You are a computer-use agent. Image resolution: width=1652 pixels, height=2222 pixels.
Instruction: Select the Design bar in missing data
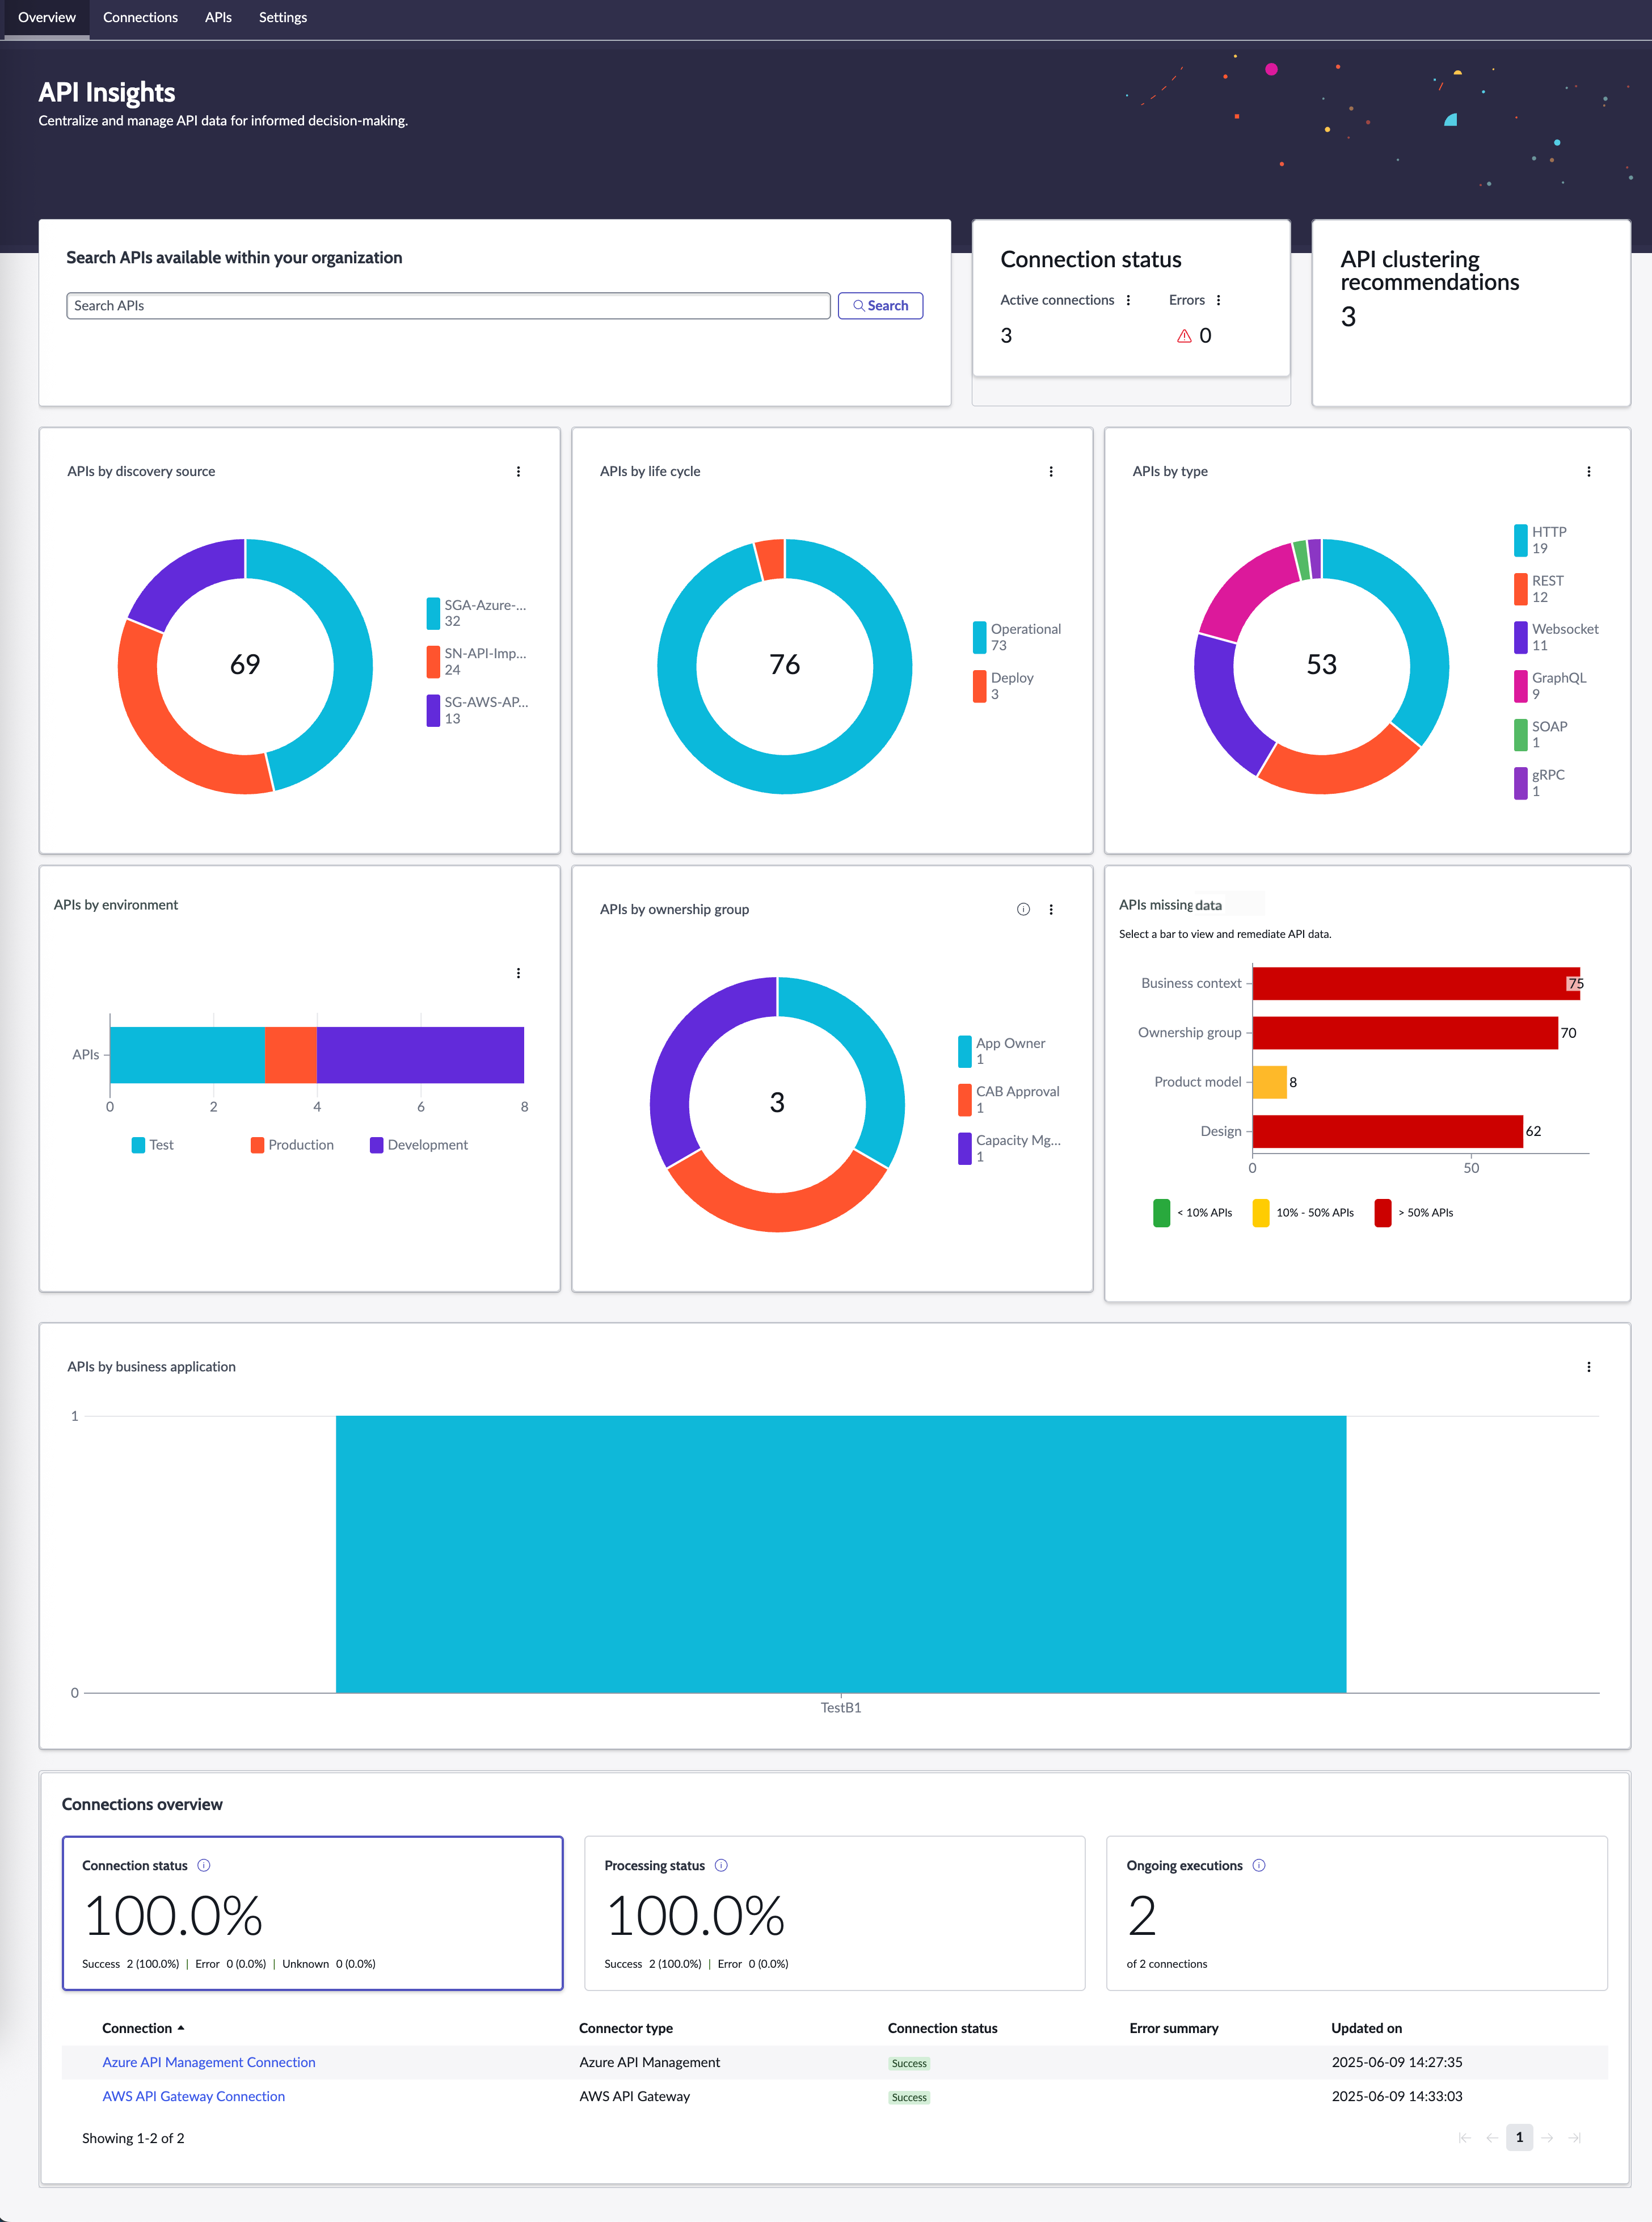tap(1388, 1131)
